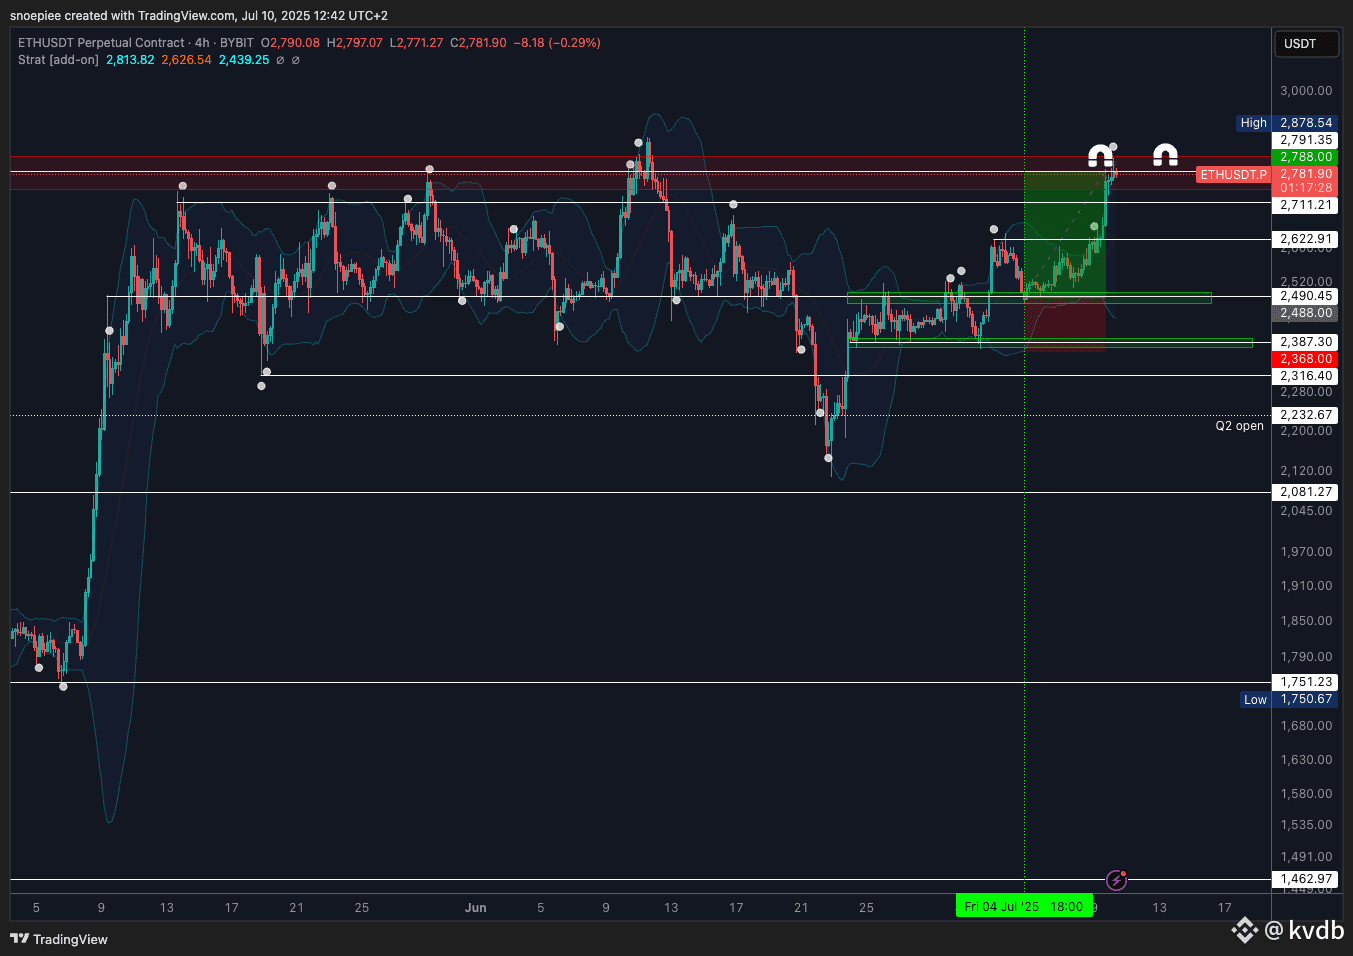Click the last ∅ symbol in Strat legend
Viewport: 1353px width, 956px height.
pos(296,60)
